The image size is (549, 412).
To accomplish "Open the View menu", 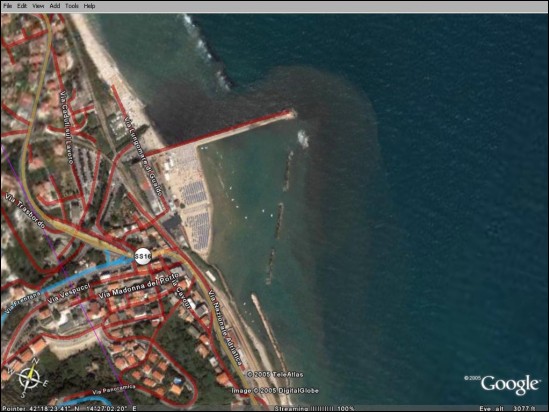I will click(x=38, y=6).
